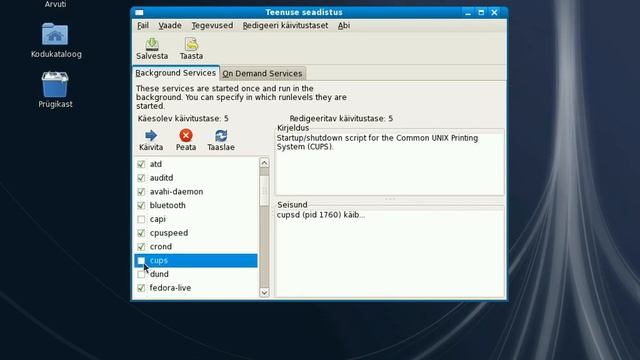Select the highlighted cups service row

tap(196, 260)
